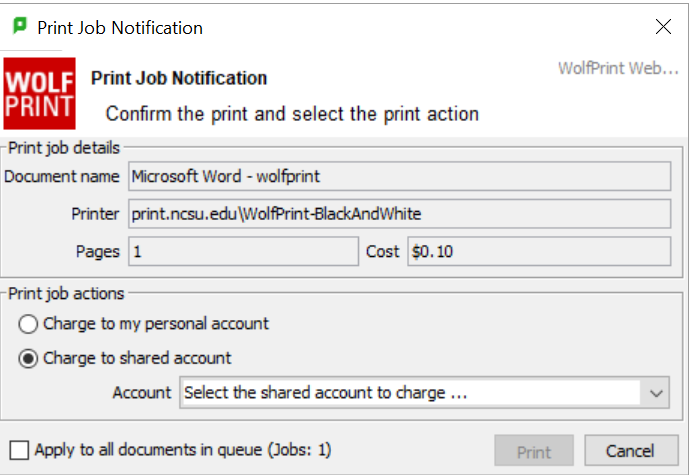
Task: Select Charge to my personal account
Action: click(29, 324)
